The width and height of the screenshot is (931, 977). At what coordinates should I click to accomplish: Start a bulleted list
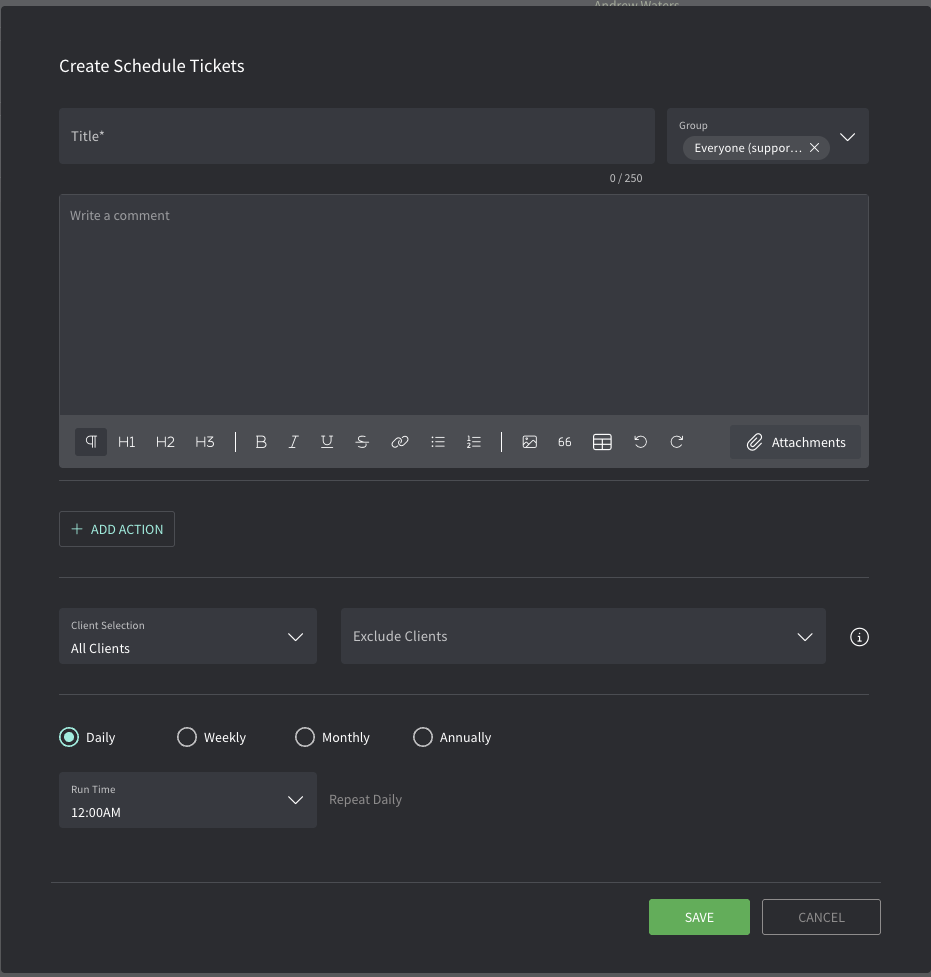pos(438,442)
